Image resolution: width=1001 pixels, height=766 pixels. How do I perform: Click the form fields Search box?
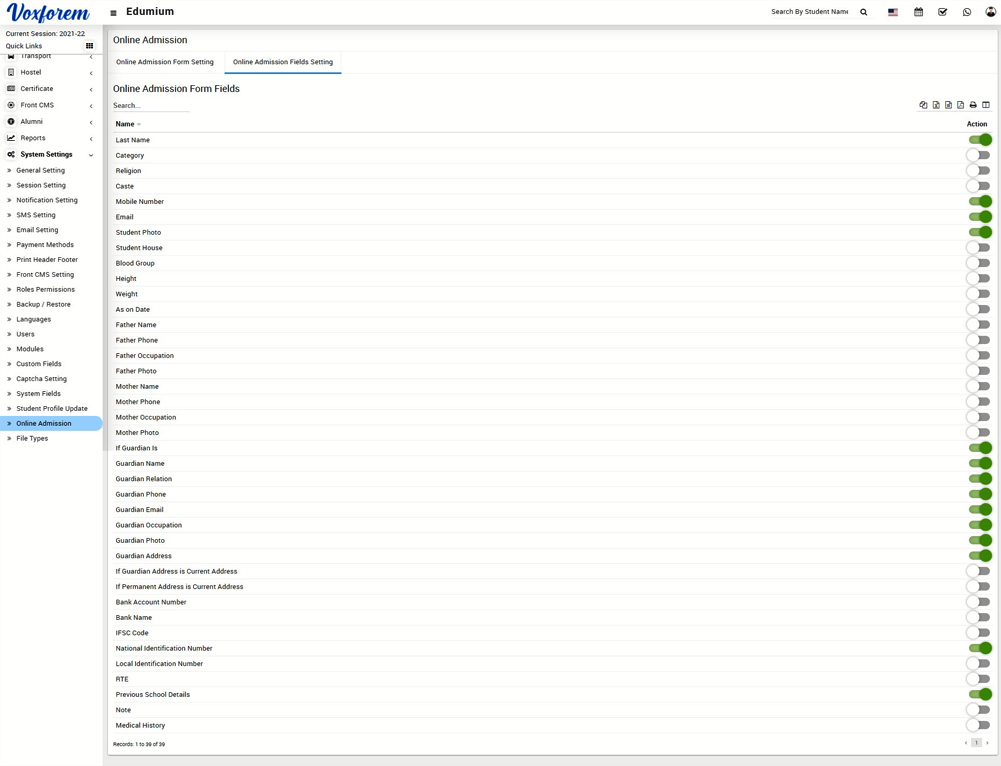150,105
